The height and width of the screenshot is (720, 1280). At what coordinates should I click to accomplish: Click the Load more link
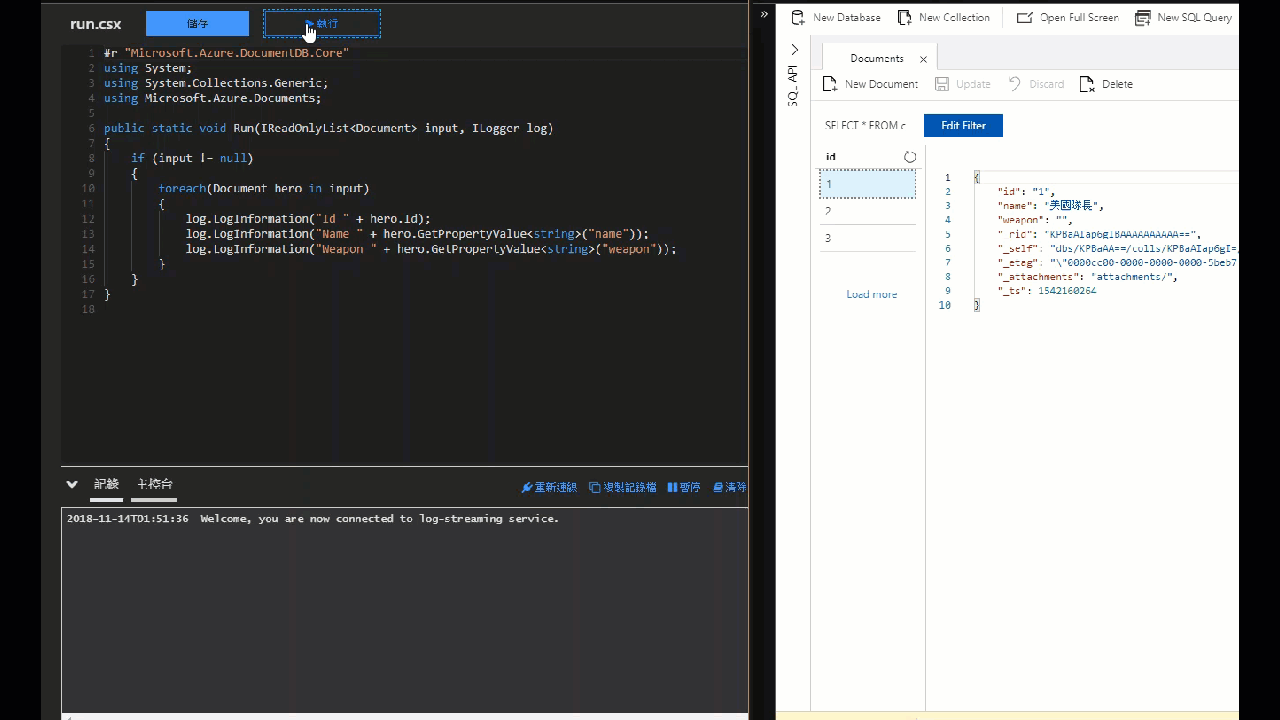pyautogui.click(x=871, y=294)
